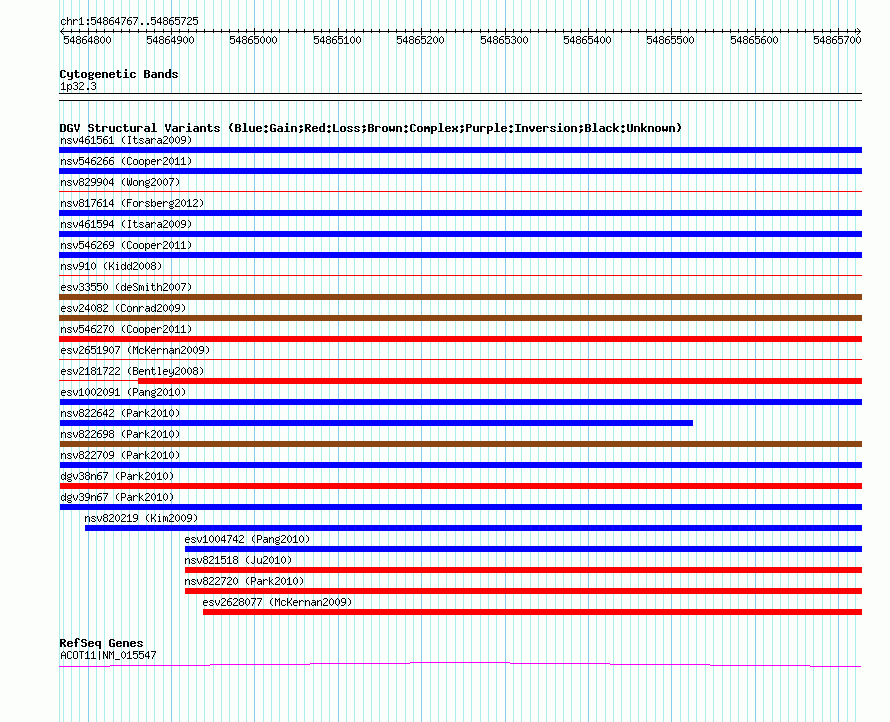Select the blue gain bar for nsv461561
This screenshot has width=890, height=722.
click(x=460, y=150)
